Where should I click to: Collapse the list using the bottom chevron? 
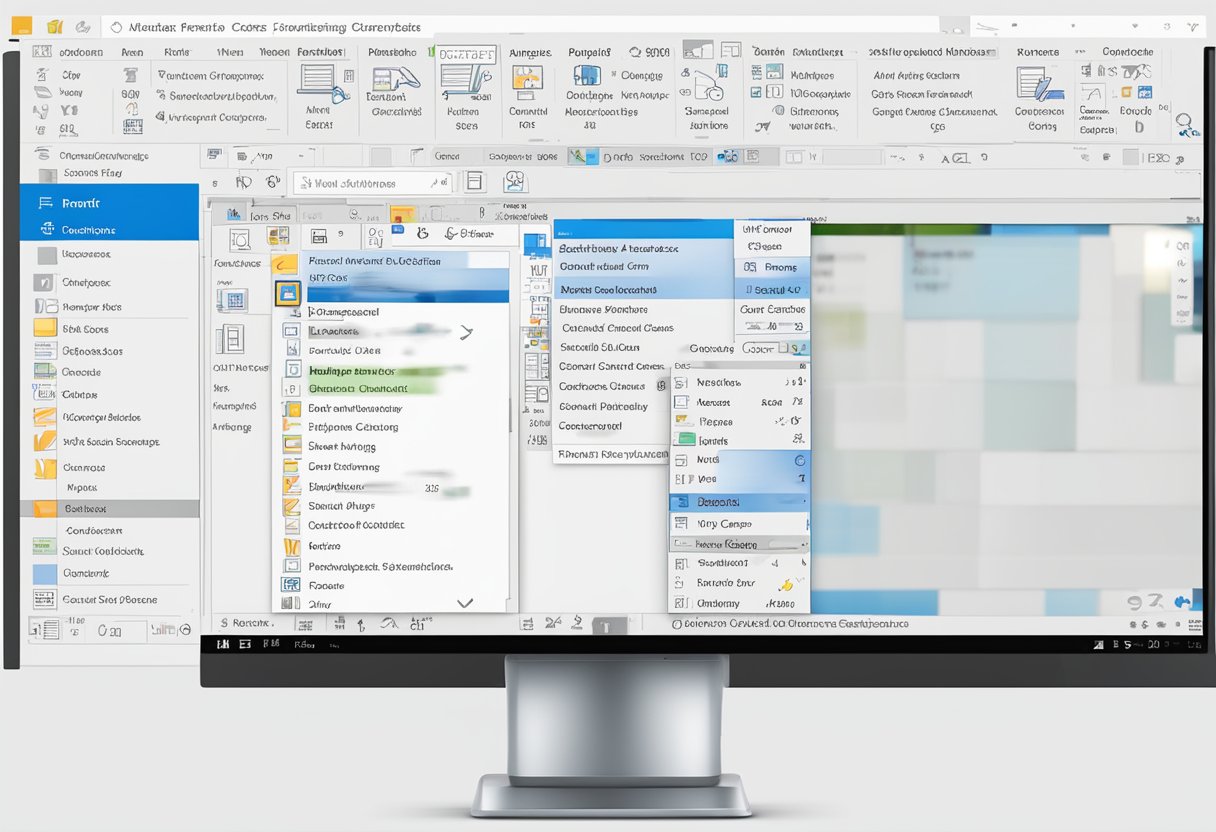click(465, 602)
